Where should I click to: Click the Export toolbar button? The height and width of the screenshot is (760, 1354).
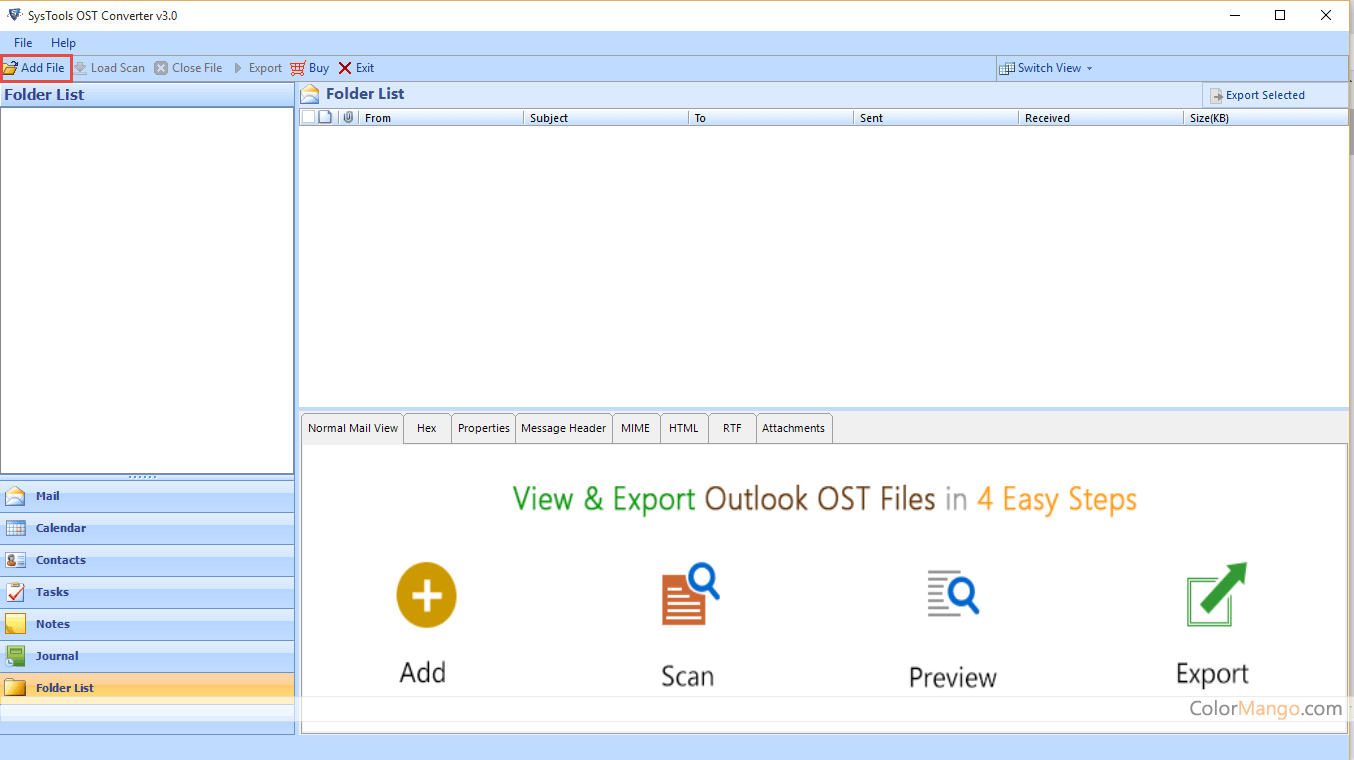(x=257, y=68)
